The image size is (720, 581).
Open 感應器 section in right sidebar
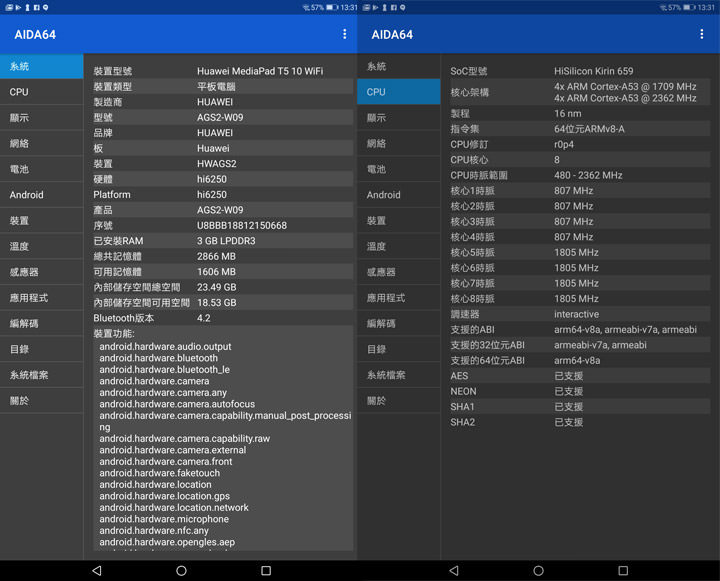(x=399, y=272)
